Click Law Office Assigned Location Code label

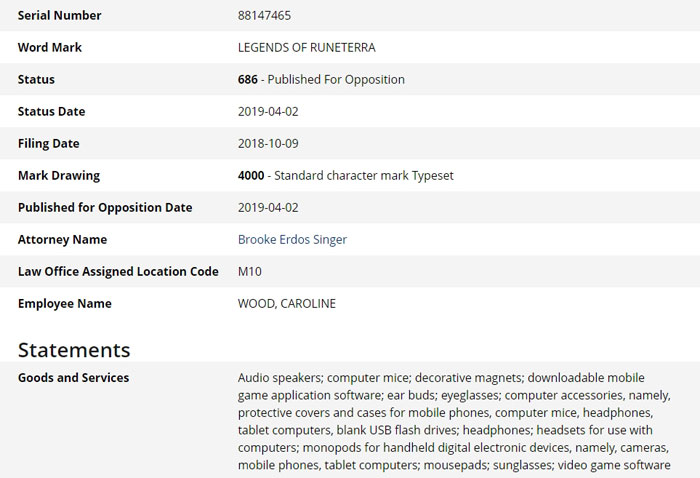pos(118,271)
